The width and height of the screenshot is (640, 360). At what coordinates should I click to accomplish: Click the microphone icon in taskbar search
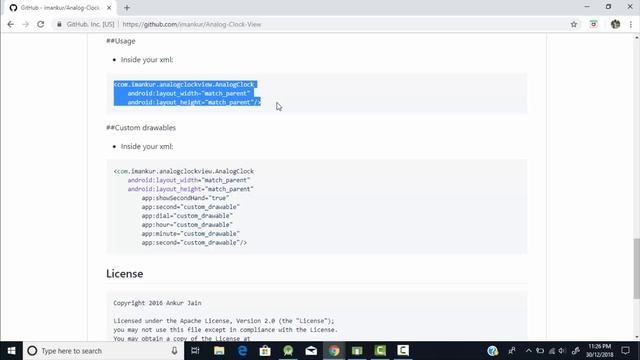[x=174, y=351]
